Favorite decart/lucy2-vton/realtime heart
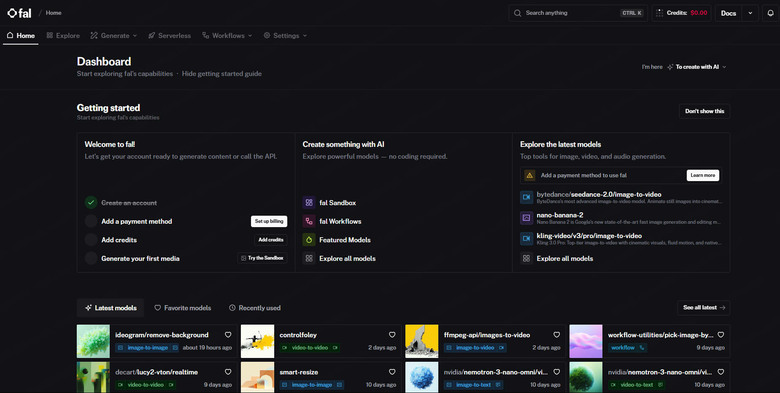 coord(228,372)
